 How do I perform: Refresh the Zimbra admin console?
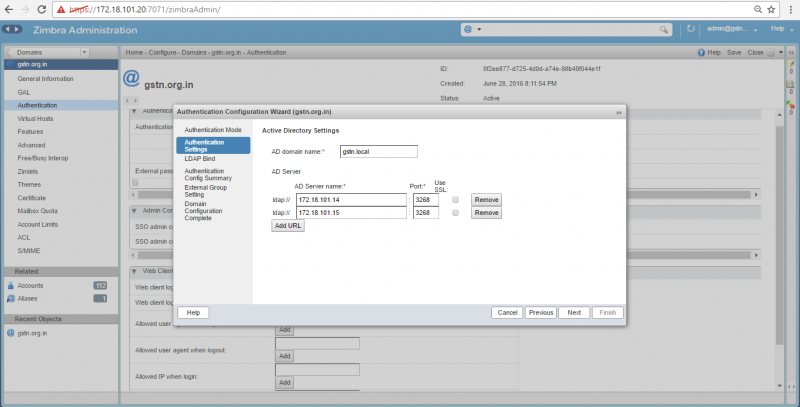pos(690,29)
